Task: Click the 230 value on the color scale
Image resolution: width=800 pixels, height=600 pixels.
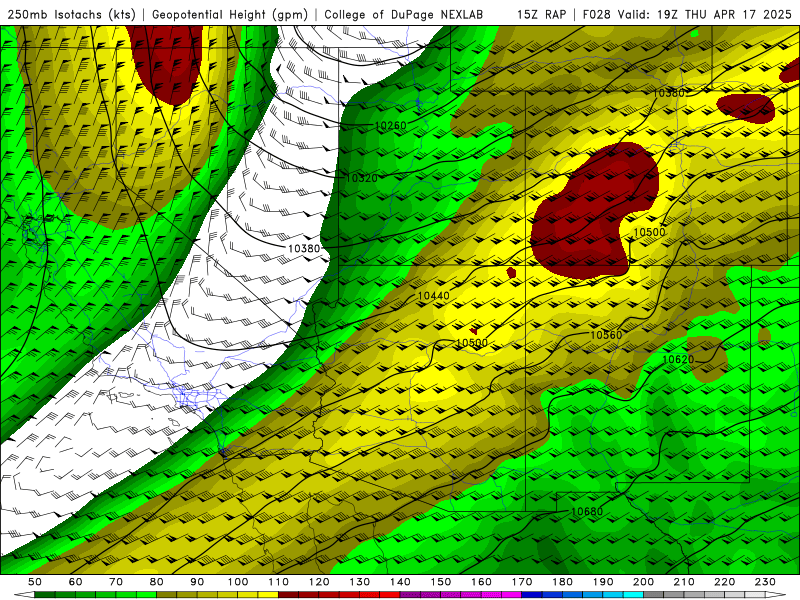Action: [x=765, y=582]
